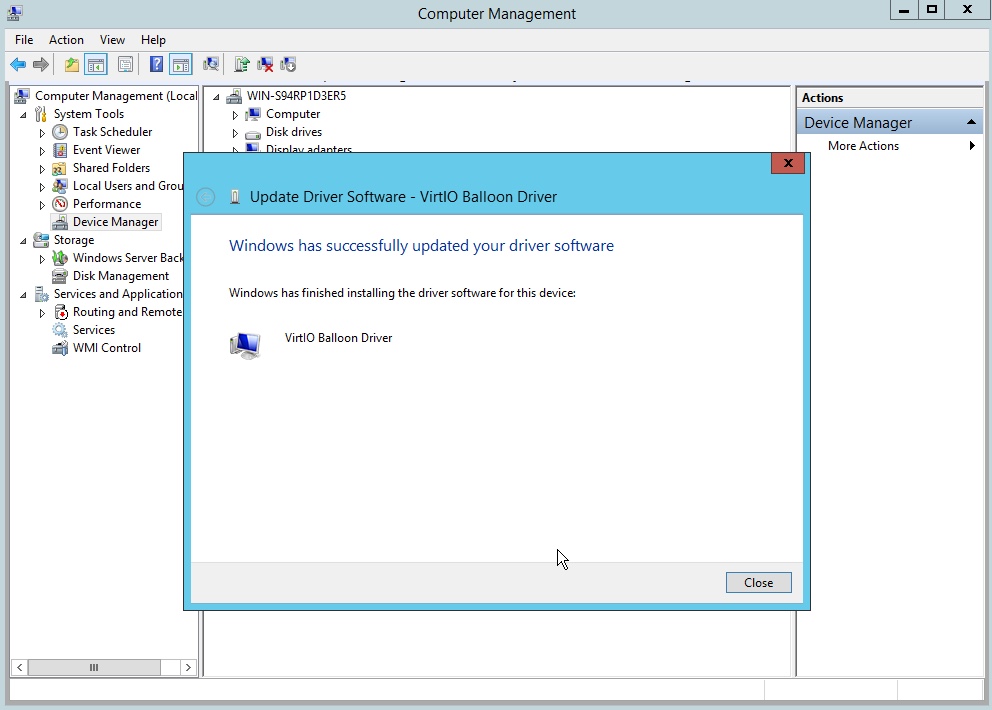Screen dimensions: 992x710
Task: Select Computer Management (Local) root
Action: pyautogui.click(x=116, y=96)
